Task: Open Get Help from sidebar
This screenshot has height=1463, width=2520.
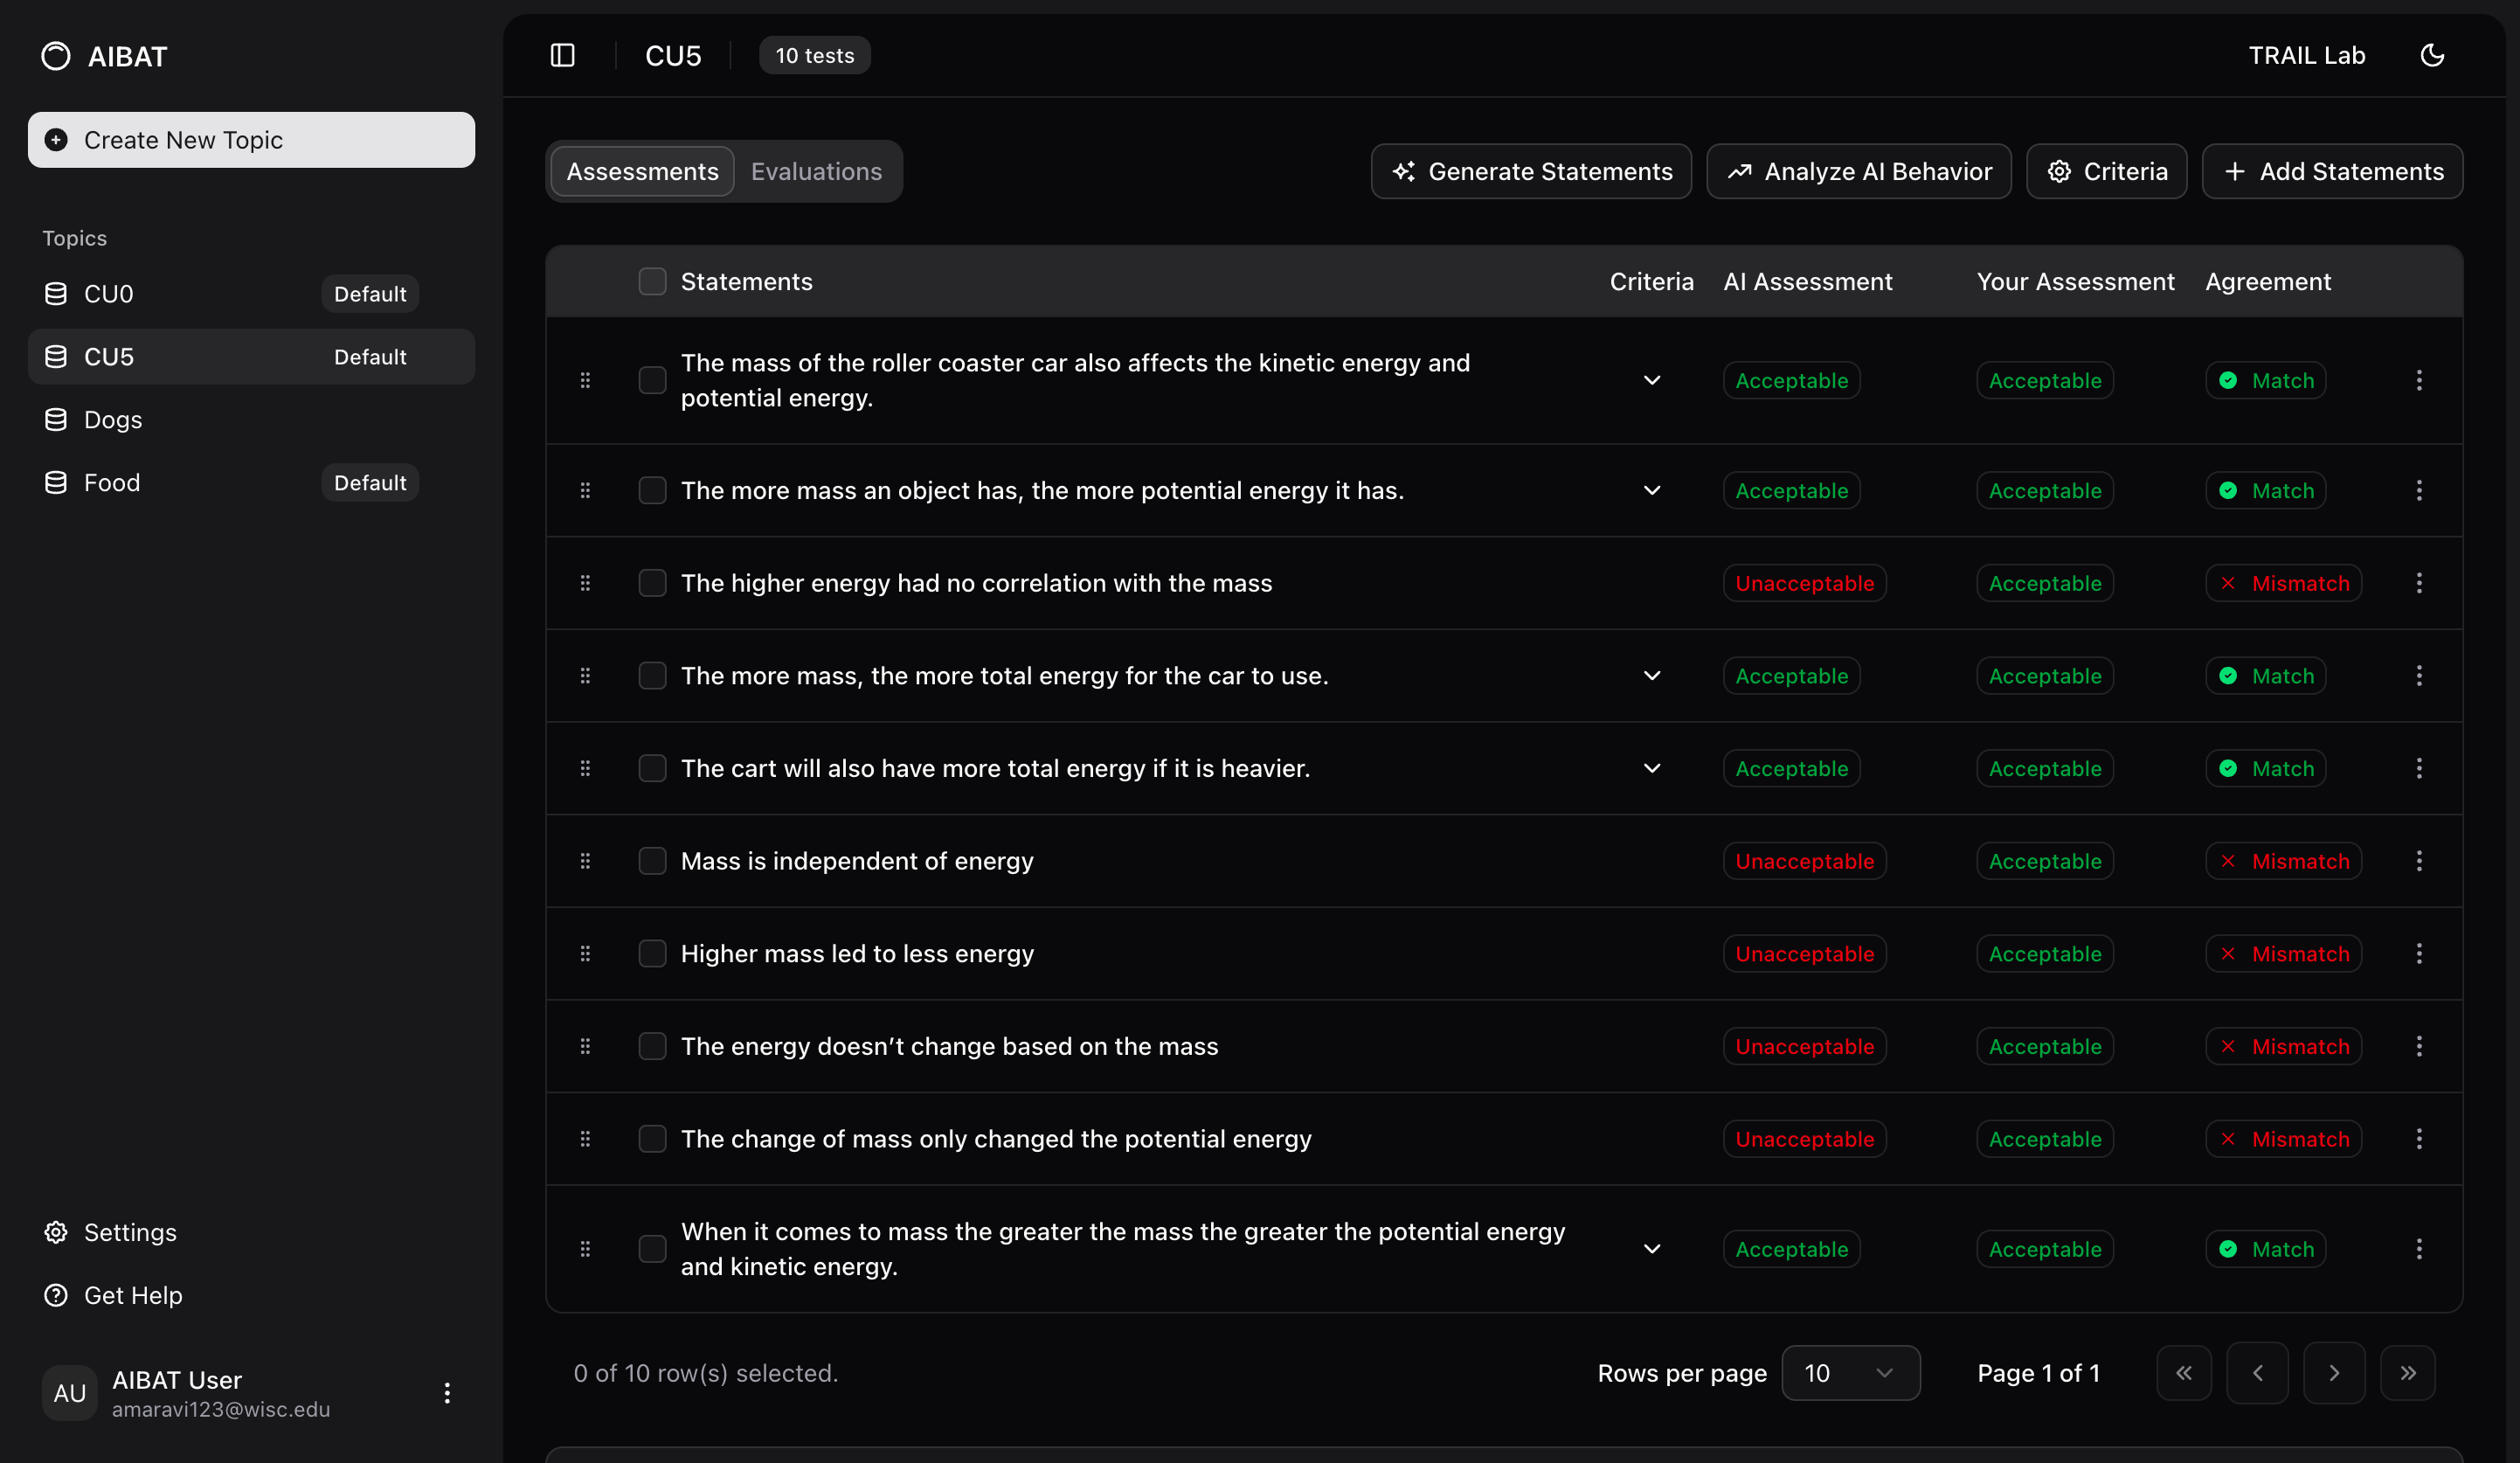Action: pos(132,1295)
